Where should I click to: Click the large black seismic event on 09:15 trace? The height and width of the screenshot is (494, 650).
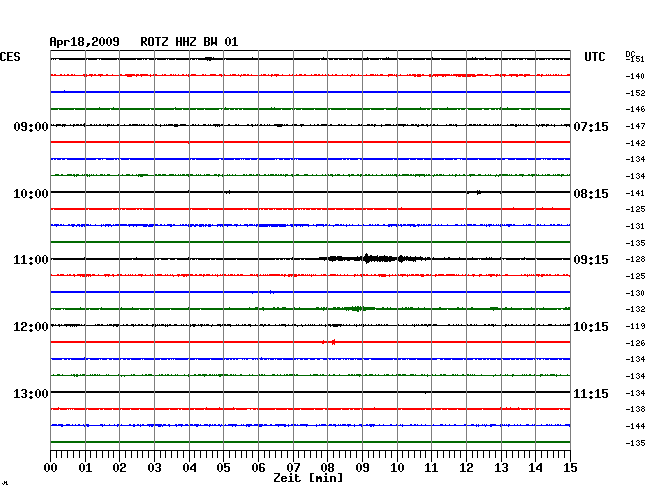click(x=374, y=259)
